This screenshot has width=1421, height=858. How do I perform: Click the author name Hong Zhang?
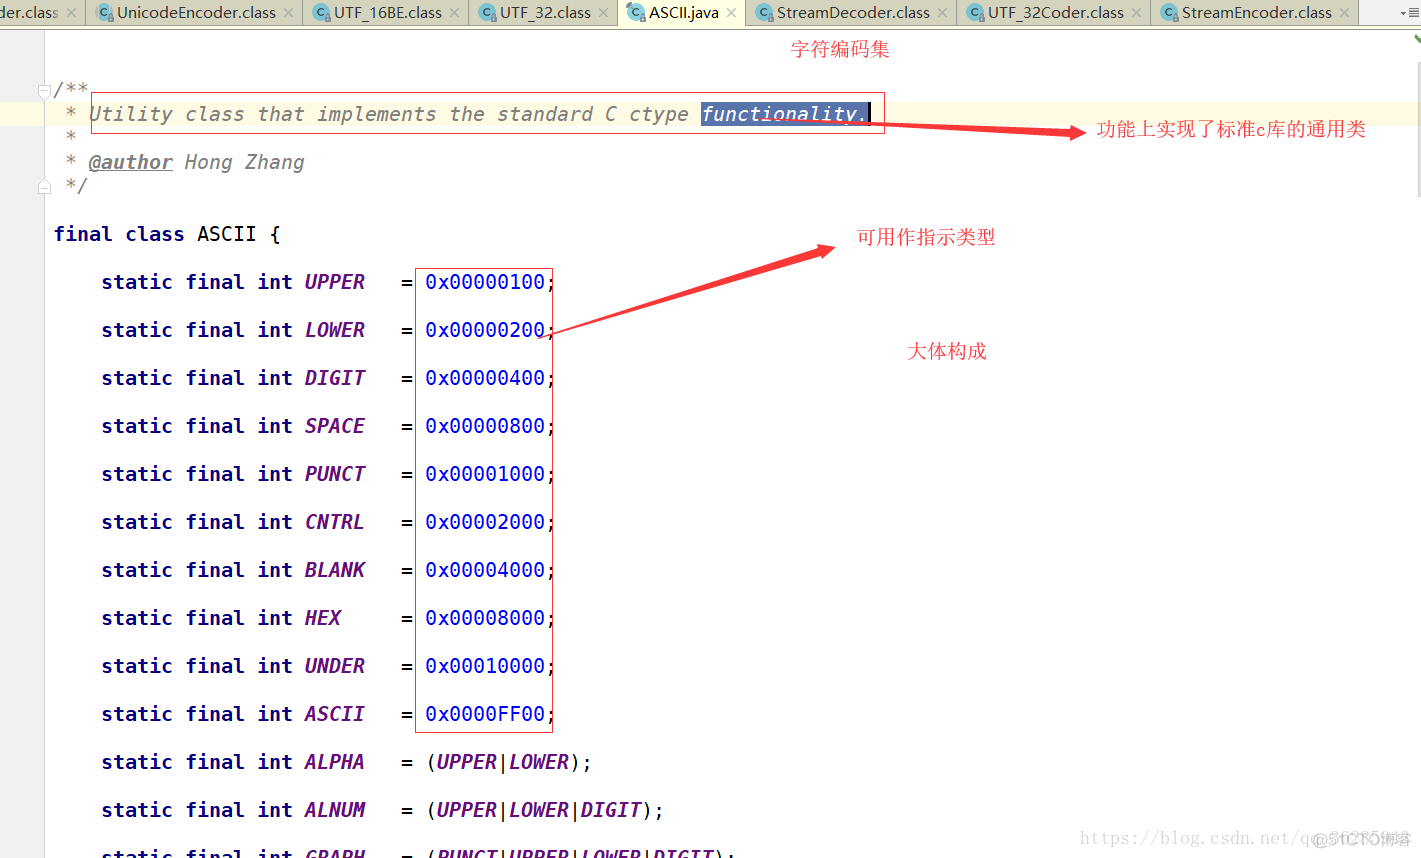tap(244, 162)
